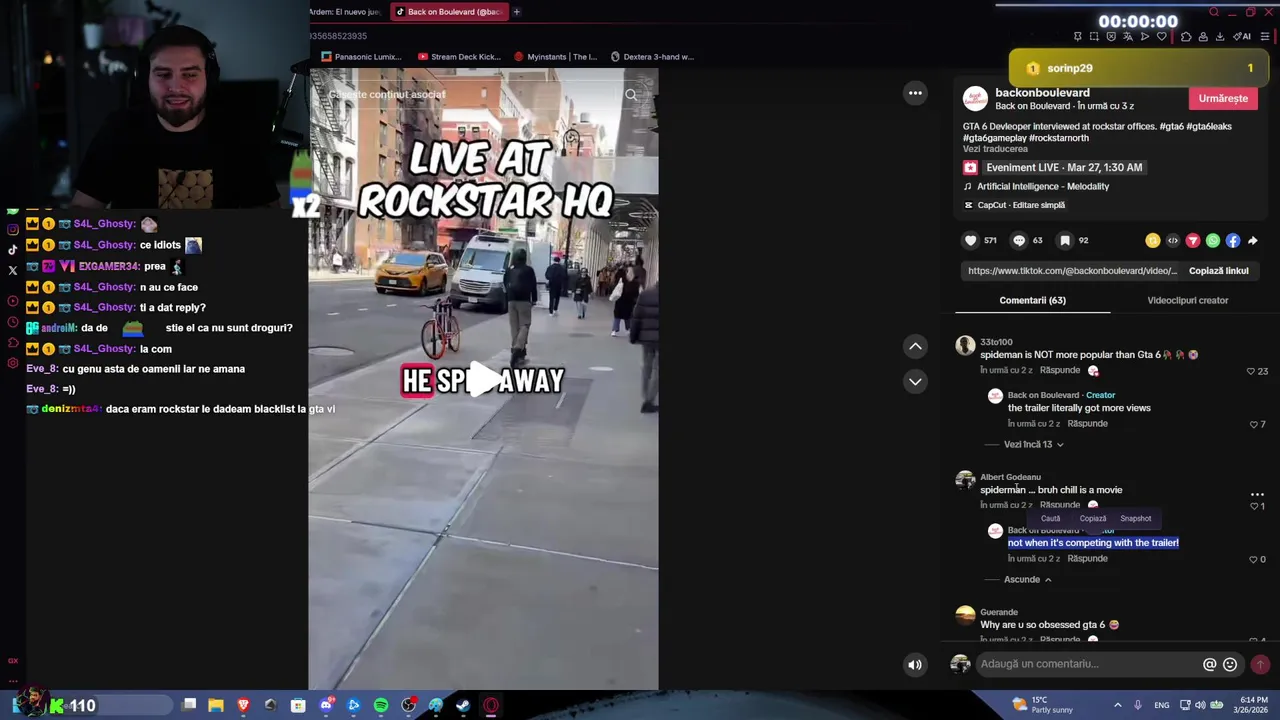The image size is (1280, 720).
Task: Open emoji picker in comment box
Action: (x=1230, y=664)
